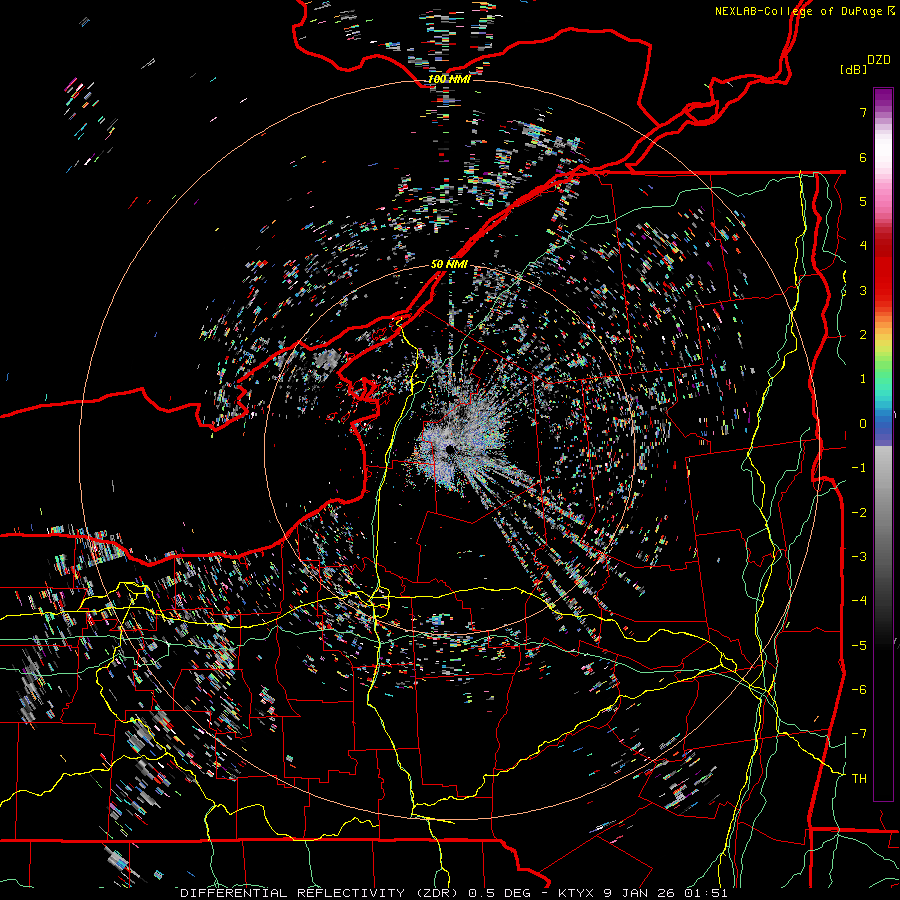Click the 5 value on color scale
This screenshot has height=900, width=900.
(863, 201)
